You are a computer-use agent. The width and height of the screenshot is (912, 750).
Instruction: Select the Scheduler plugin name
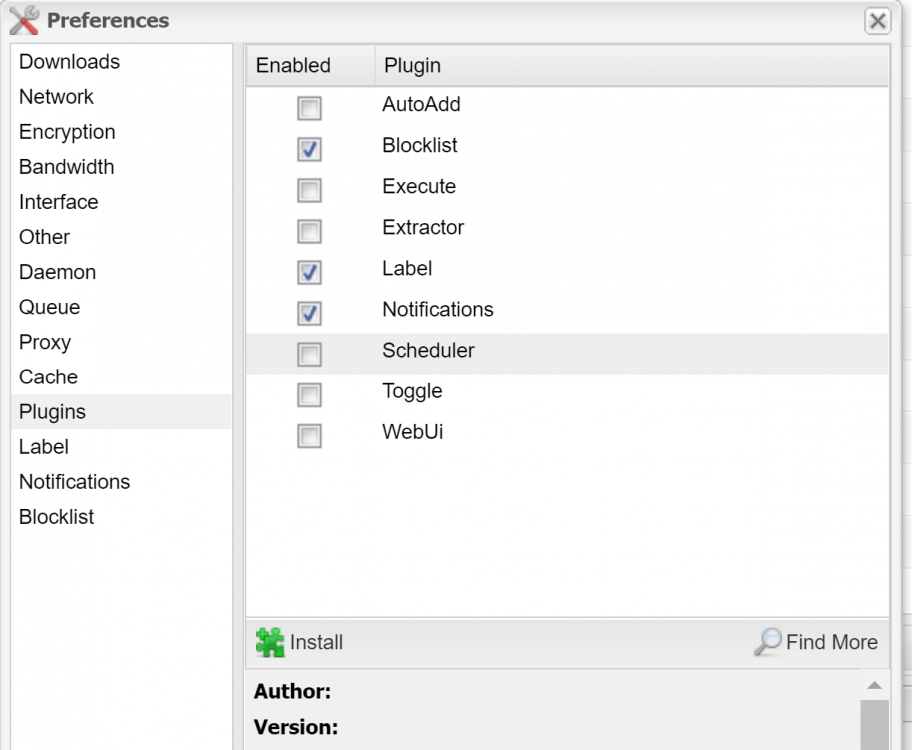(x=428, y=350)
